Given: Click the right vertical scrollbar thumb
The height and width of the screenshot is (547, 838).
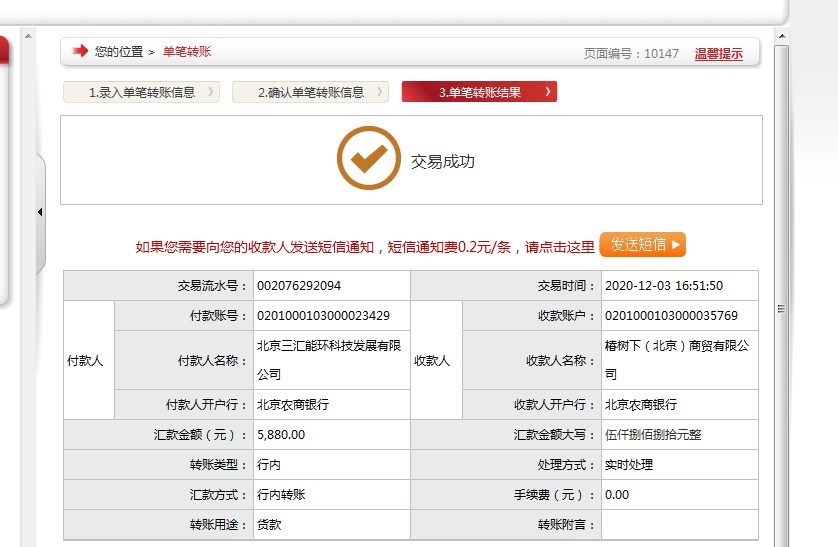Looking at the screenshot, I should (781, 250).
